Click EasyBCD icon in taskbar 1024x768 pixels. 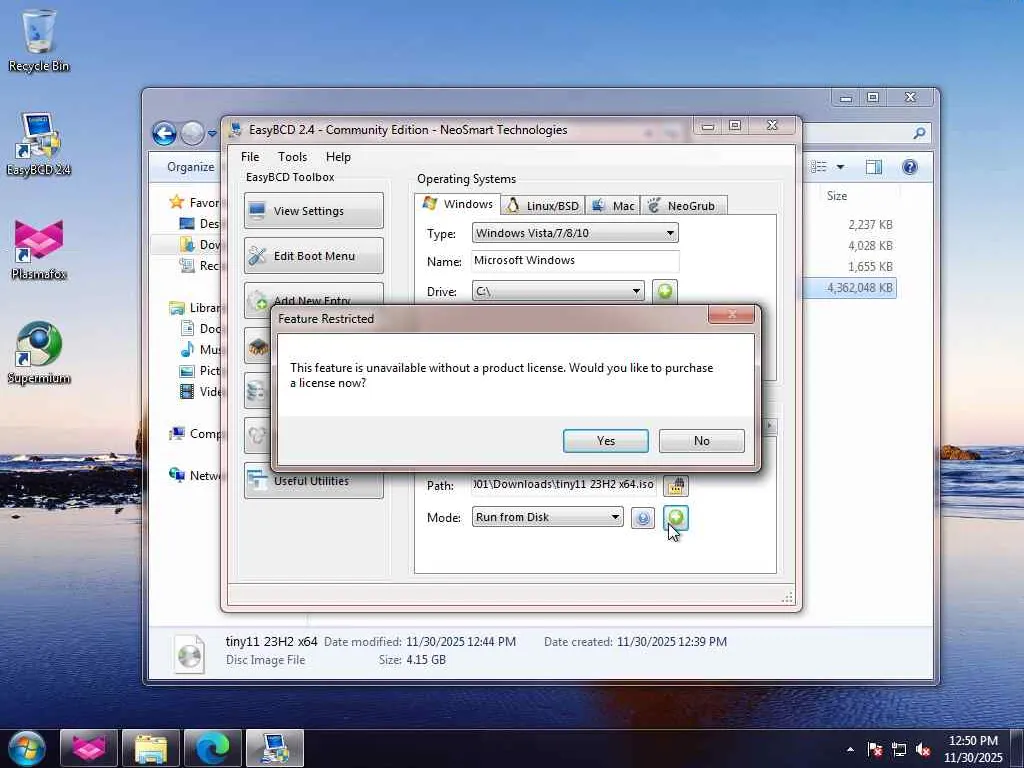click(275, 748)
